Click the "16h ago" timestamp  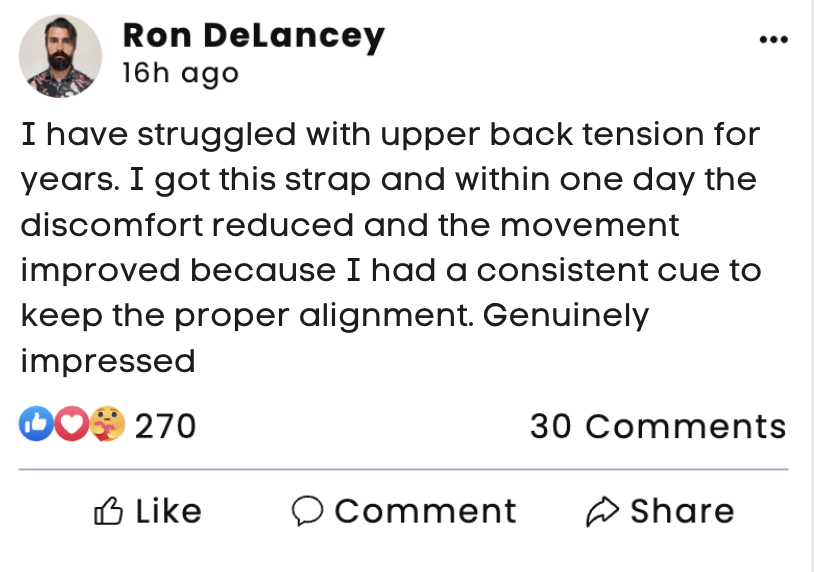point(180,74)
